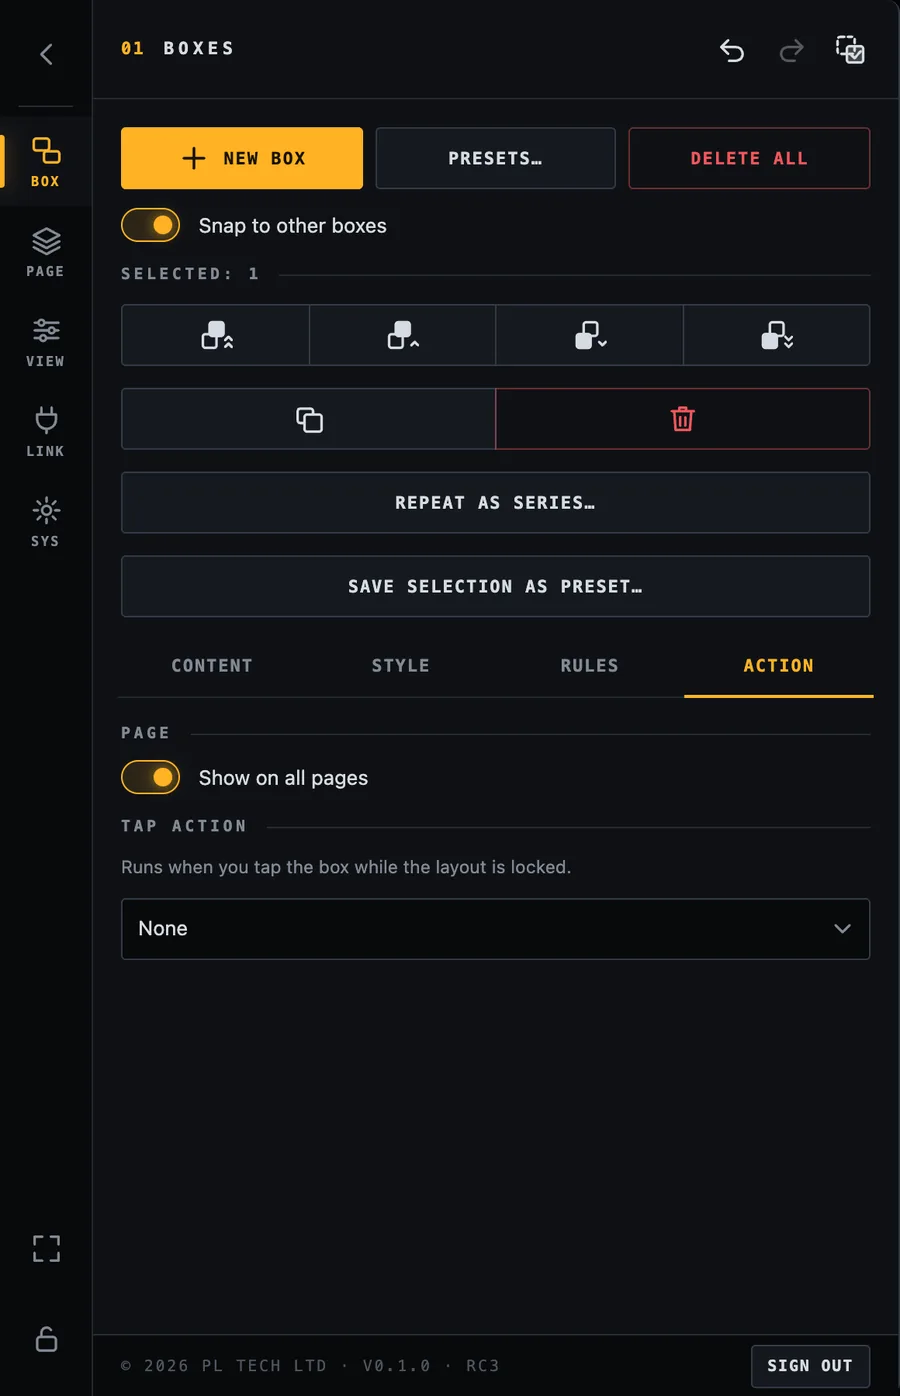Click the undo arrow icon
Screen dimensions: 900x1396
point(732,50)
